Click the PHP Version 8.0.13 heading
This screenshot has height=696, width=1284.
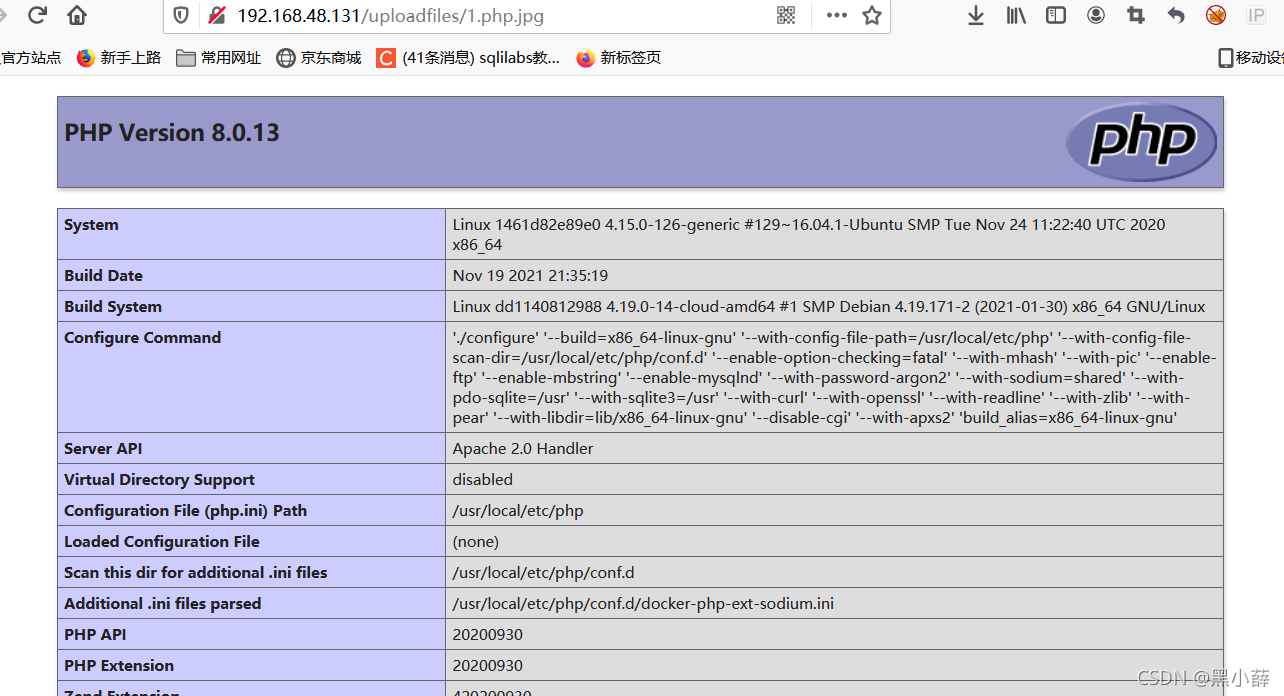172,133
